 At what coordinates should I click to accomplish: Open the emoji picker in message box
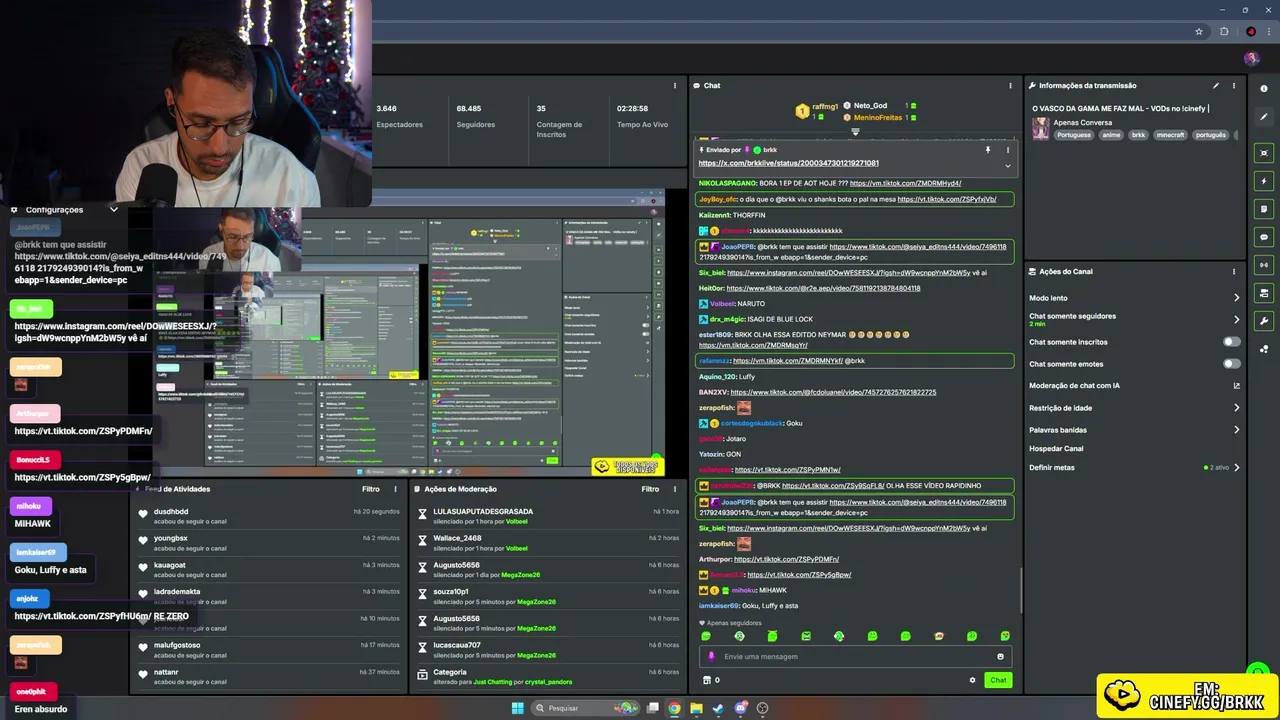point(1000,657)
